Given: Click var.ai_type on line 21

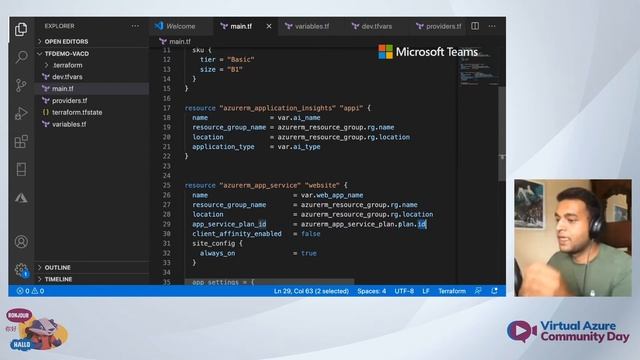Looking at the screenshot, I should (299, 147).
